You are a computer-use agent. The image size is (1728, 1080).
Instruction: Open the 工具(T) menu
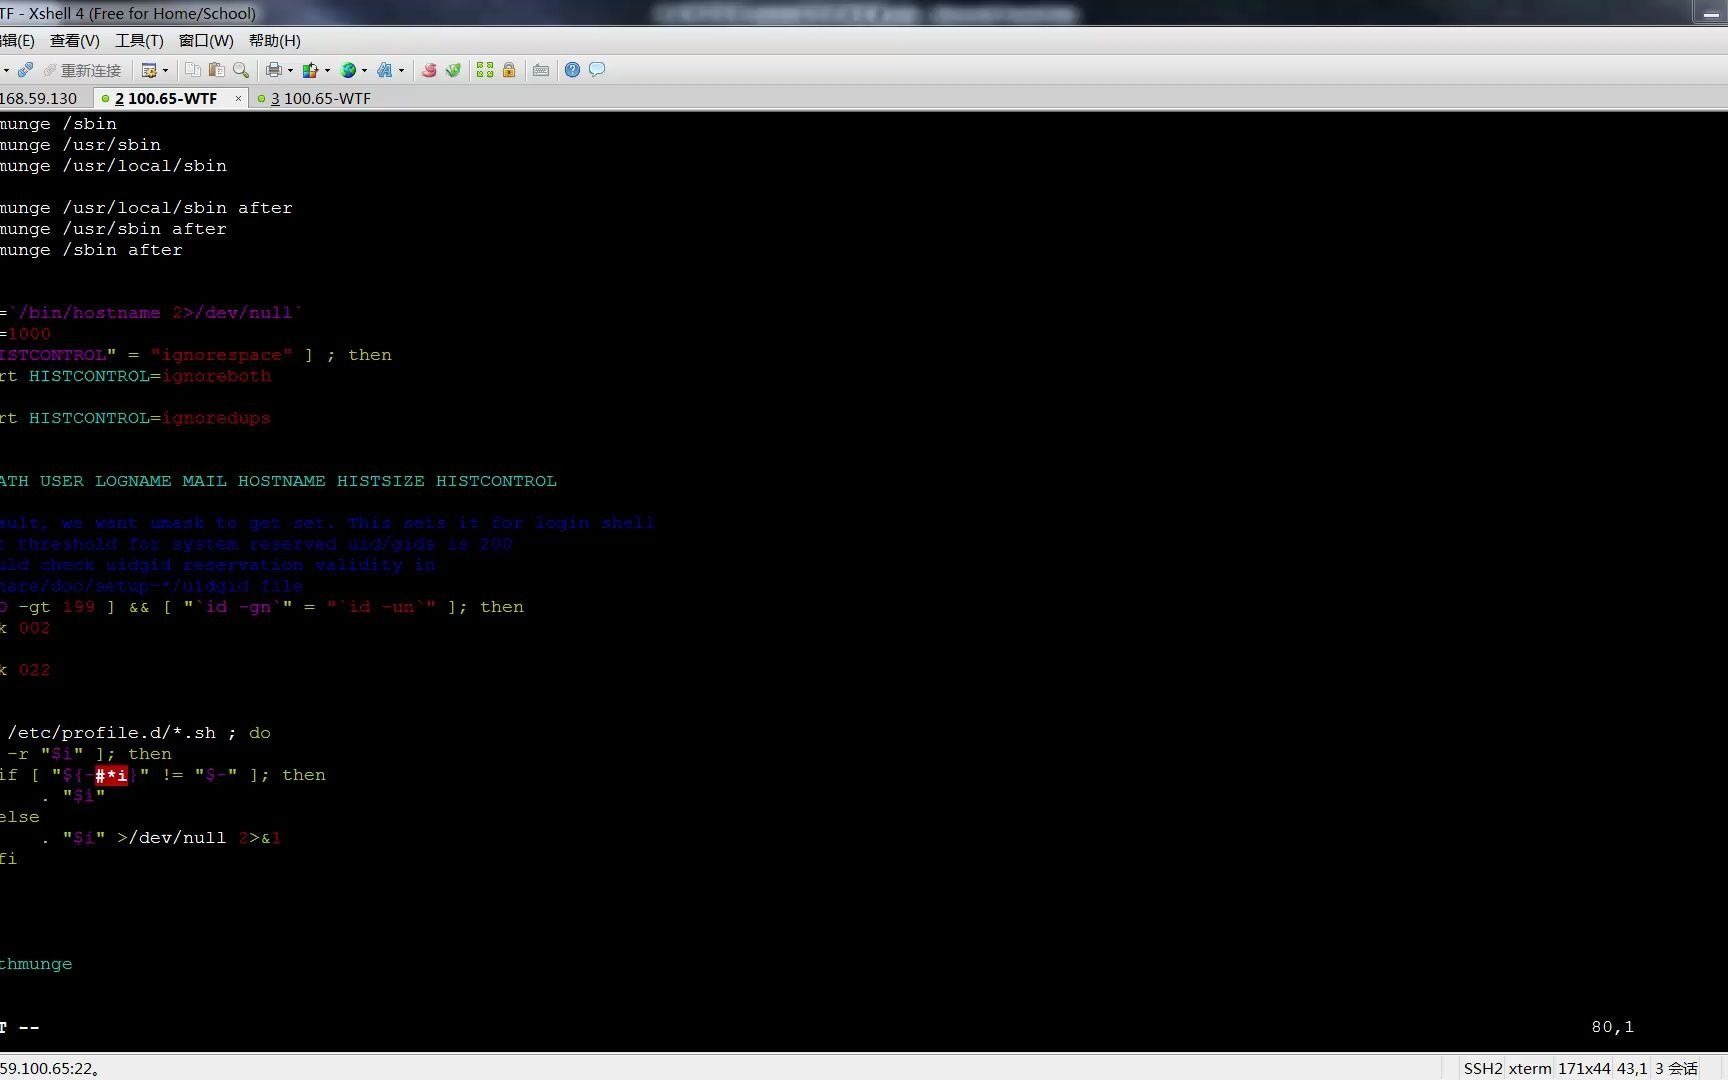(x=139, y=40)
